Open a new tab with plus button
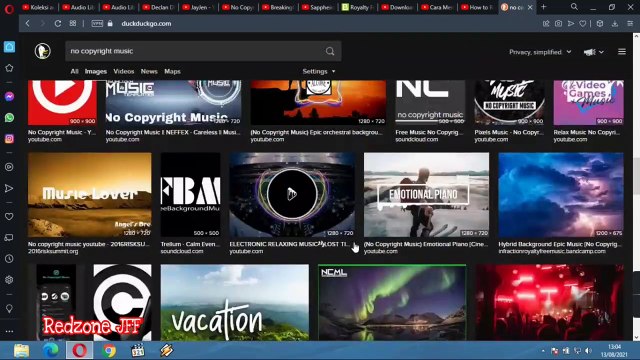 (543, 7)
